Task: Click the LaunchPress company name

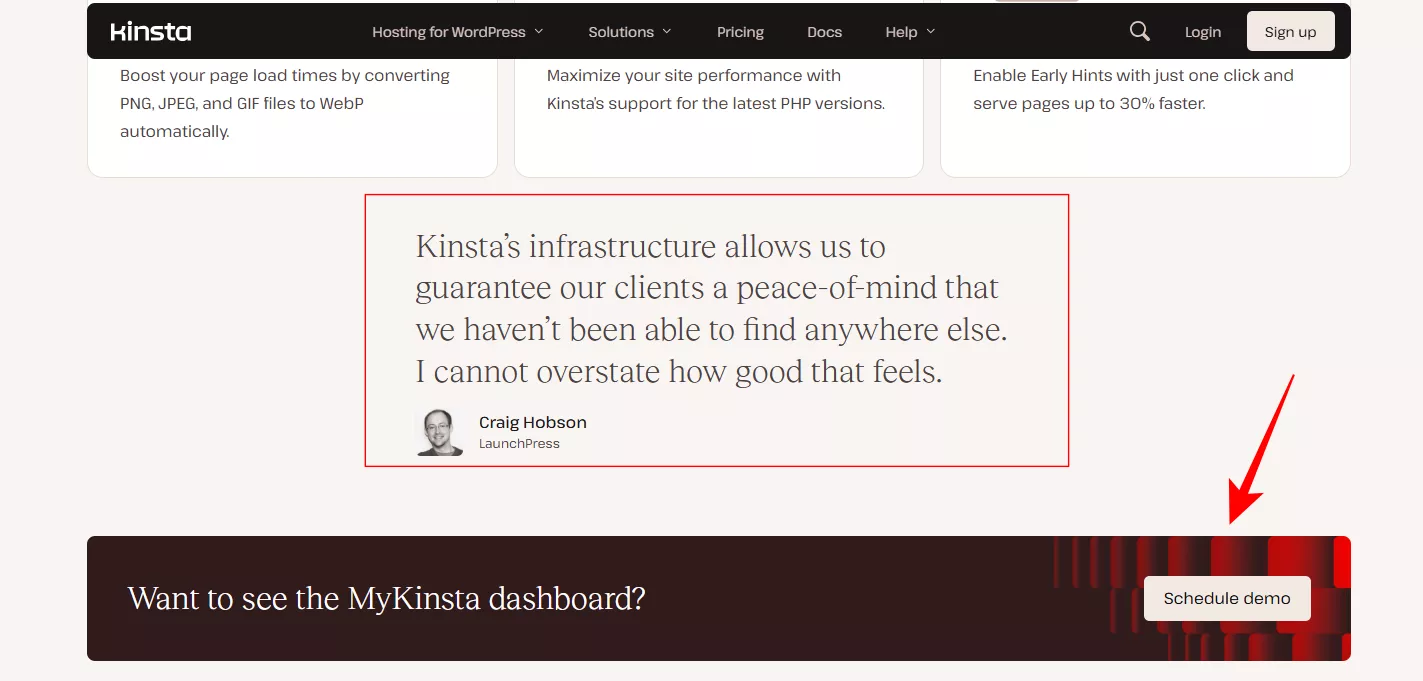Action: (520, 444)
